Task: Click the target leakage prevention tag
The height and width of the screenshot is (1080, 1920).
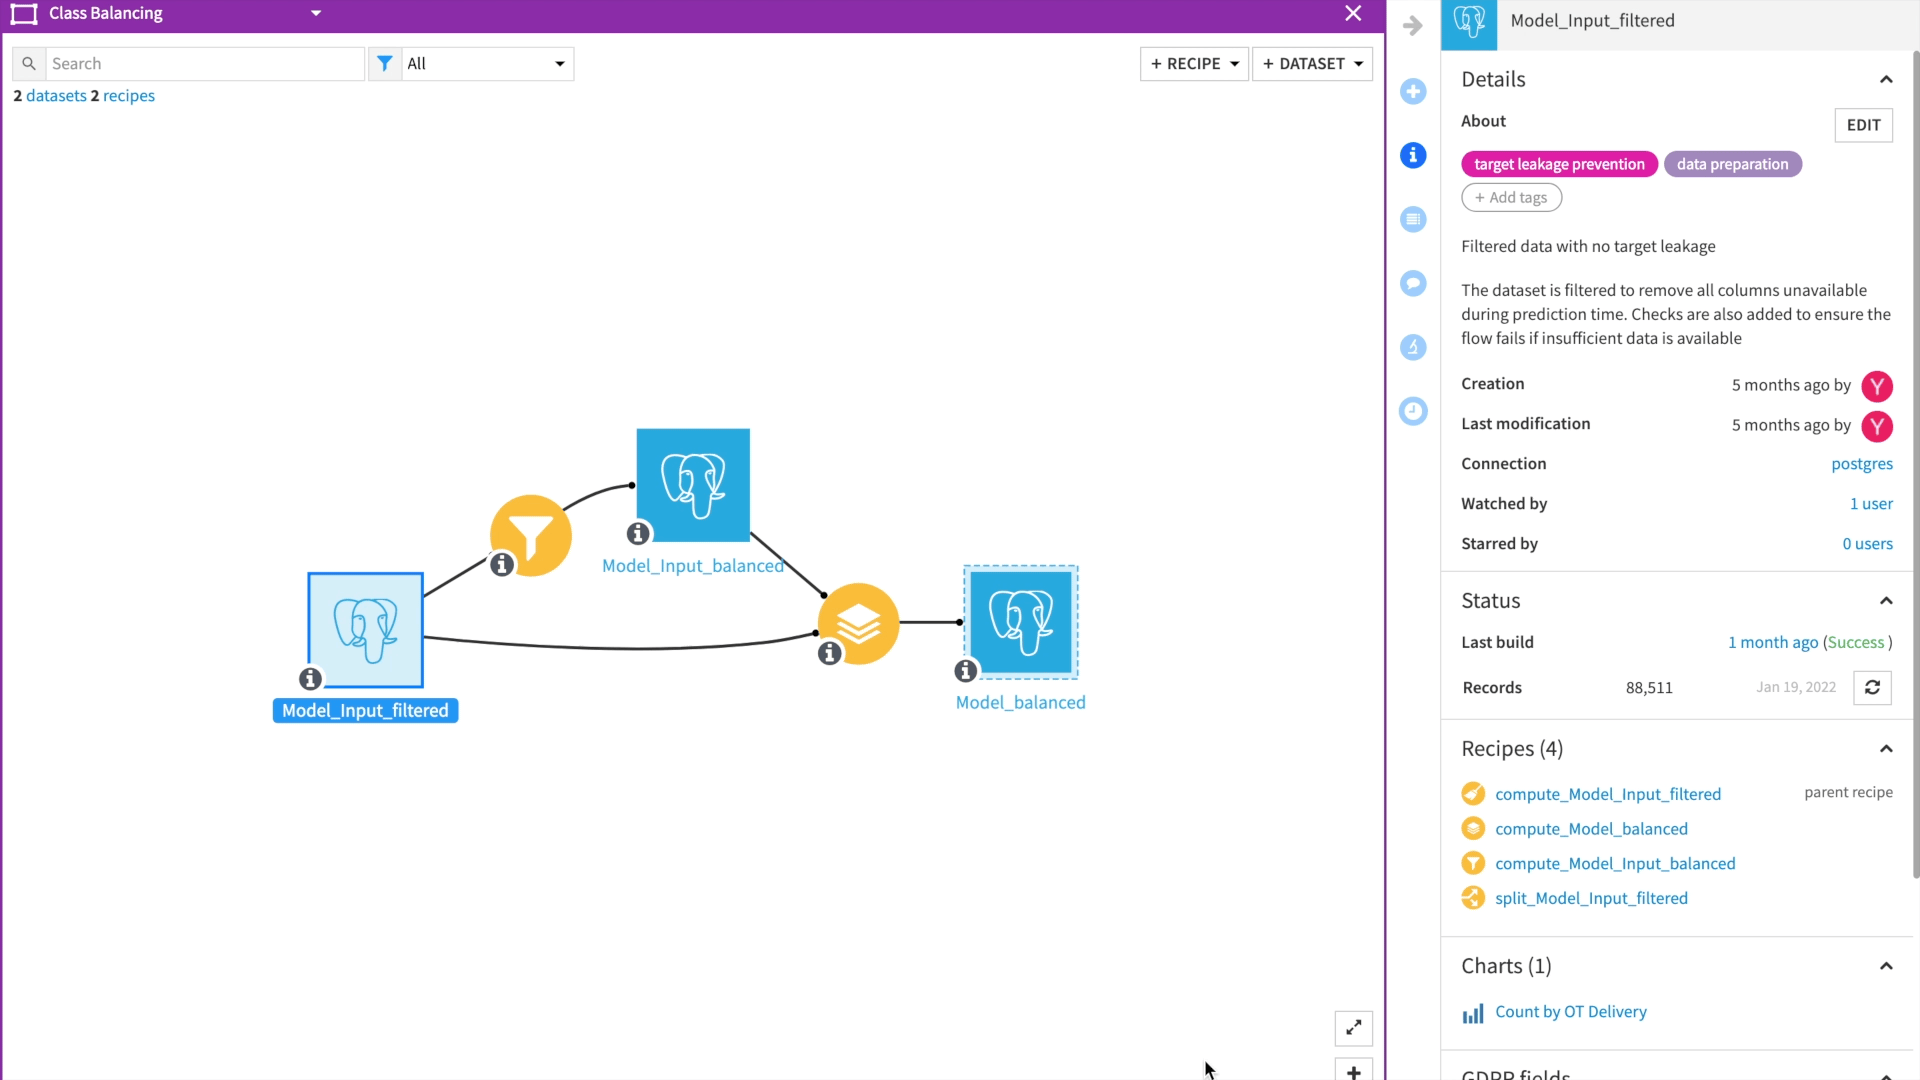Action: [1560, 164]
